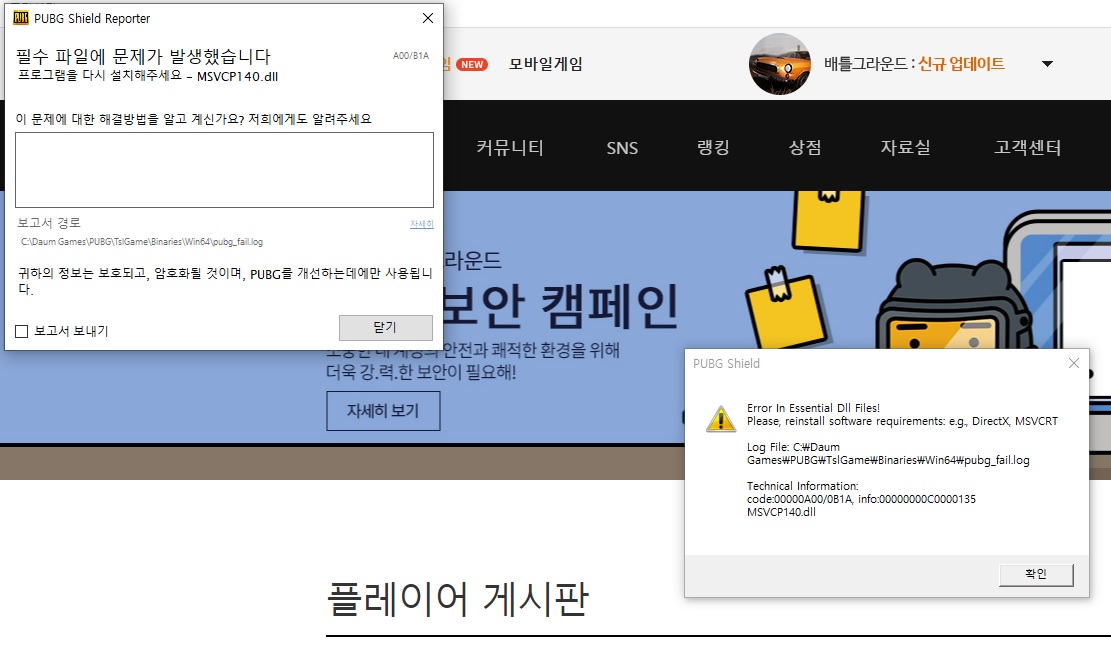Image resolution: width=1111 pixels, height=655 pixels.
Task: Open the 랭킹 menu item
Action: 713,147
